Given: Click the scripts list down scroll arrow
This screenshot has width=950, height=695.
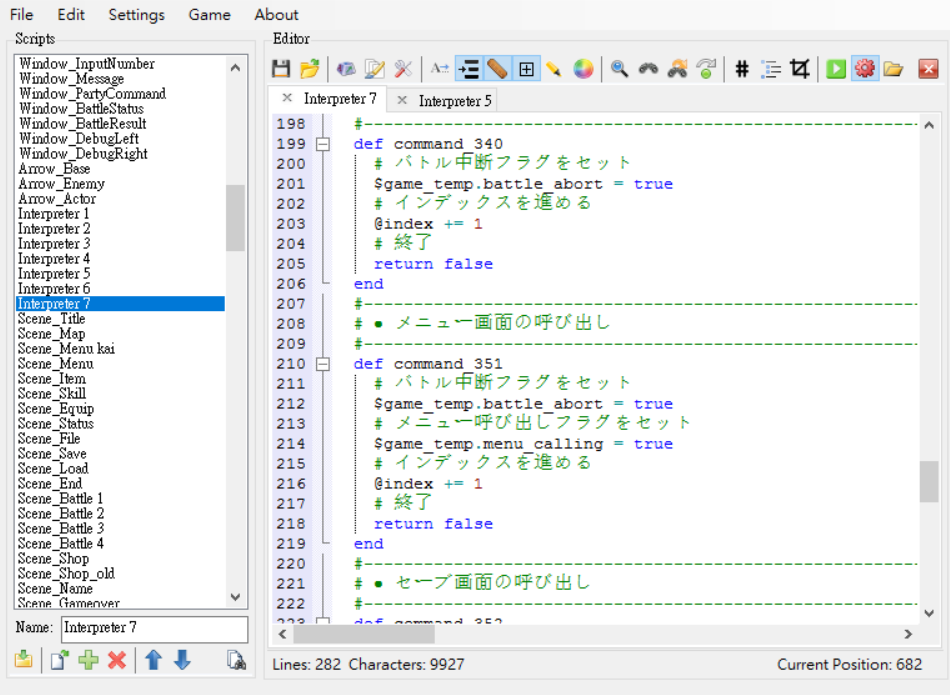Looking at the screenshot, I should 236,597.
